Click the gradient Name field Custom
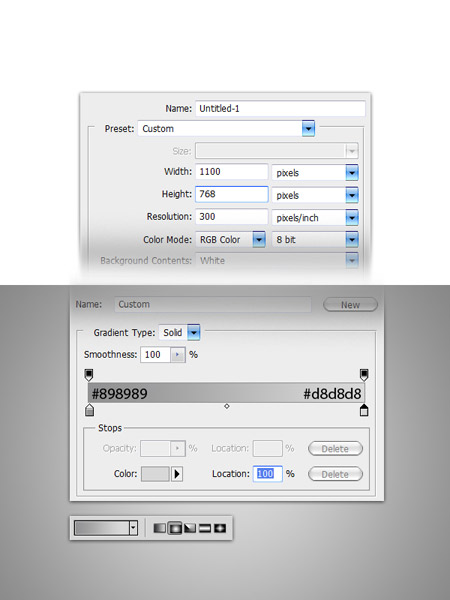Image resolution: width=450 pixels, height=600 pixels. click(213, 305)
